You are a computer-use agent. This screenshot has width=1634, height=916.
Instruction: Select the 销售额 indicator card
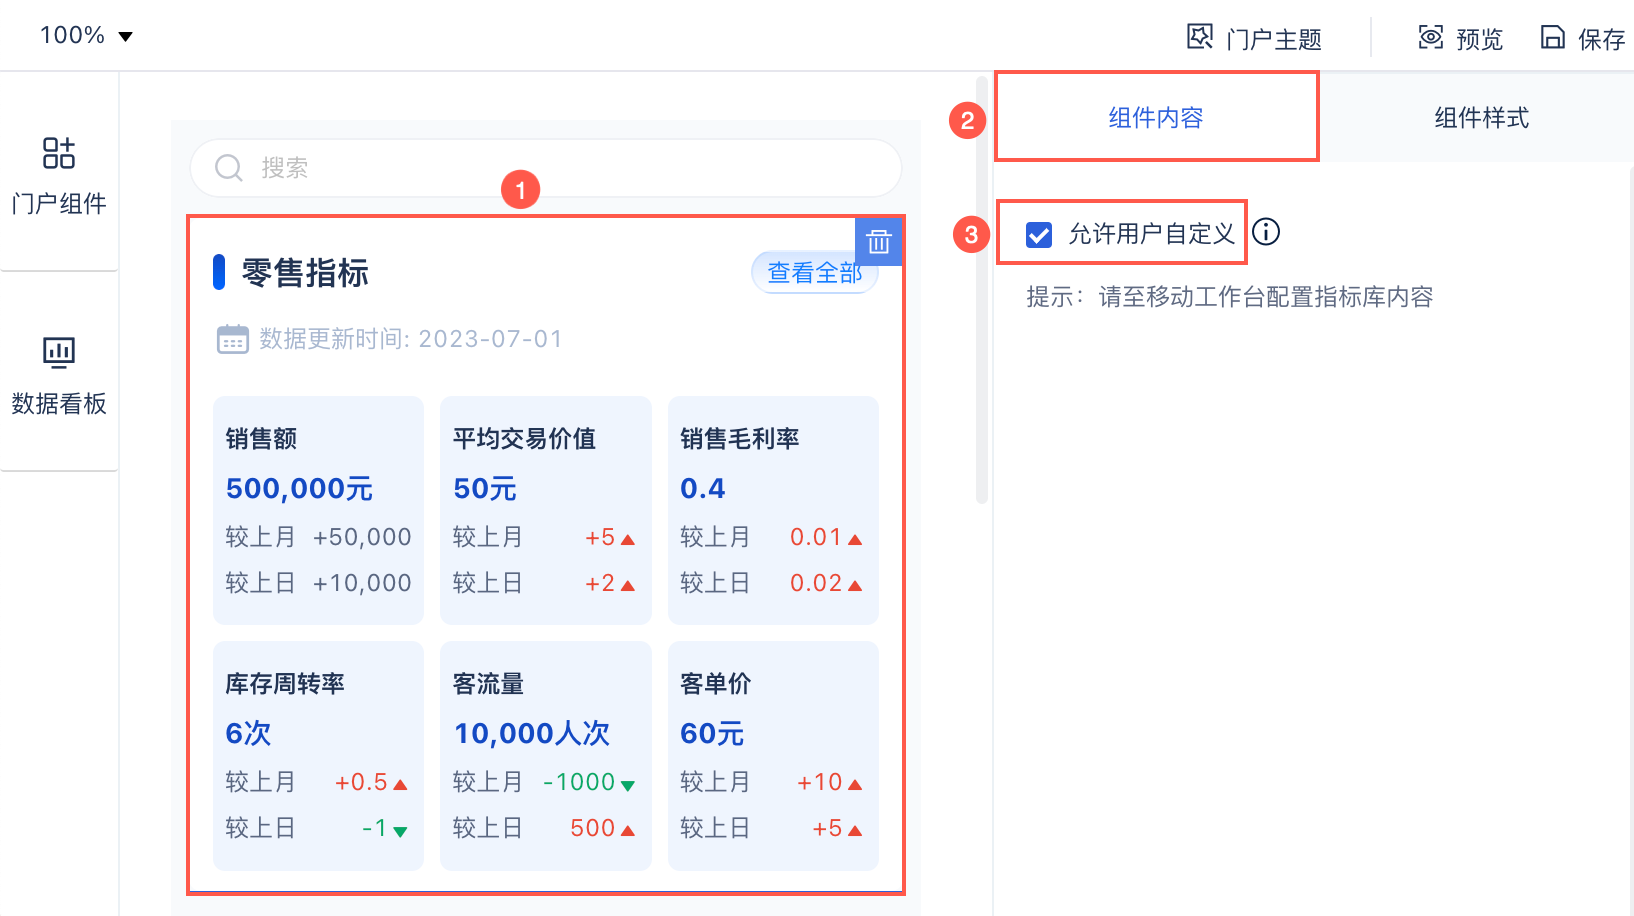coord(318,510)
